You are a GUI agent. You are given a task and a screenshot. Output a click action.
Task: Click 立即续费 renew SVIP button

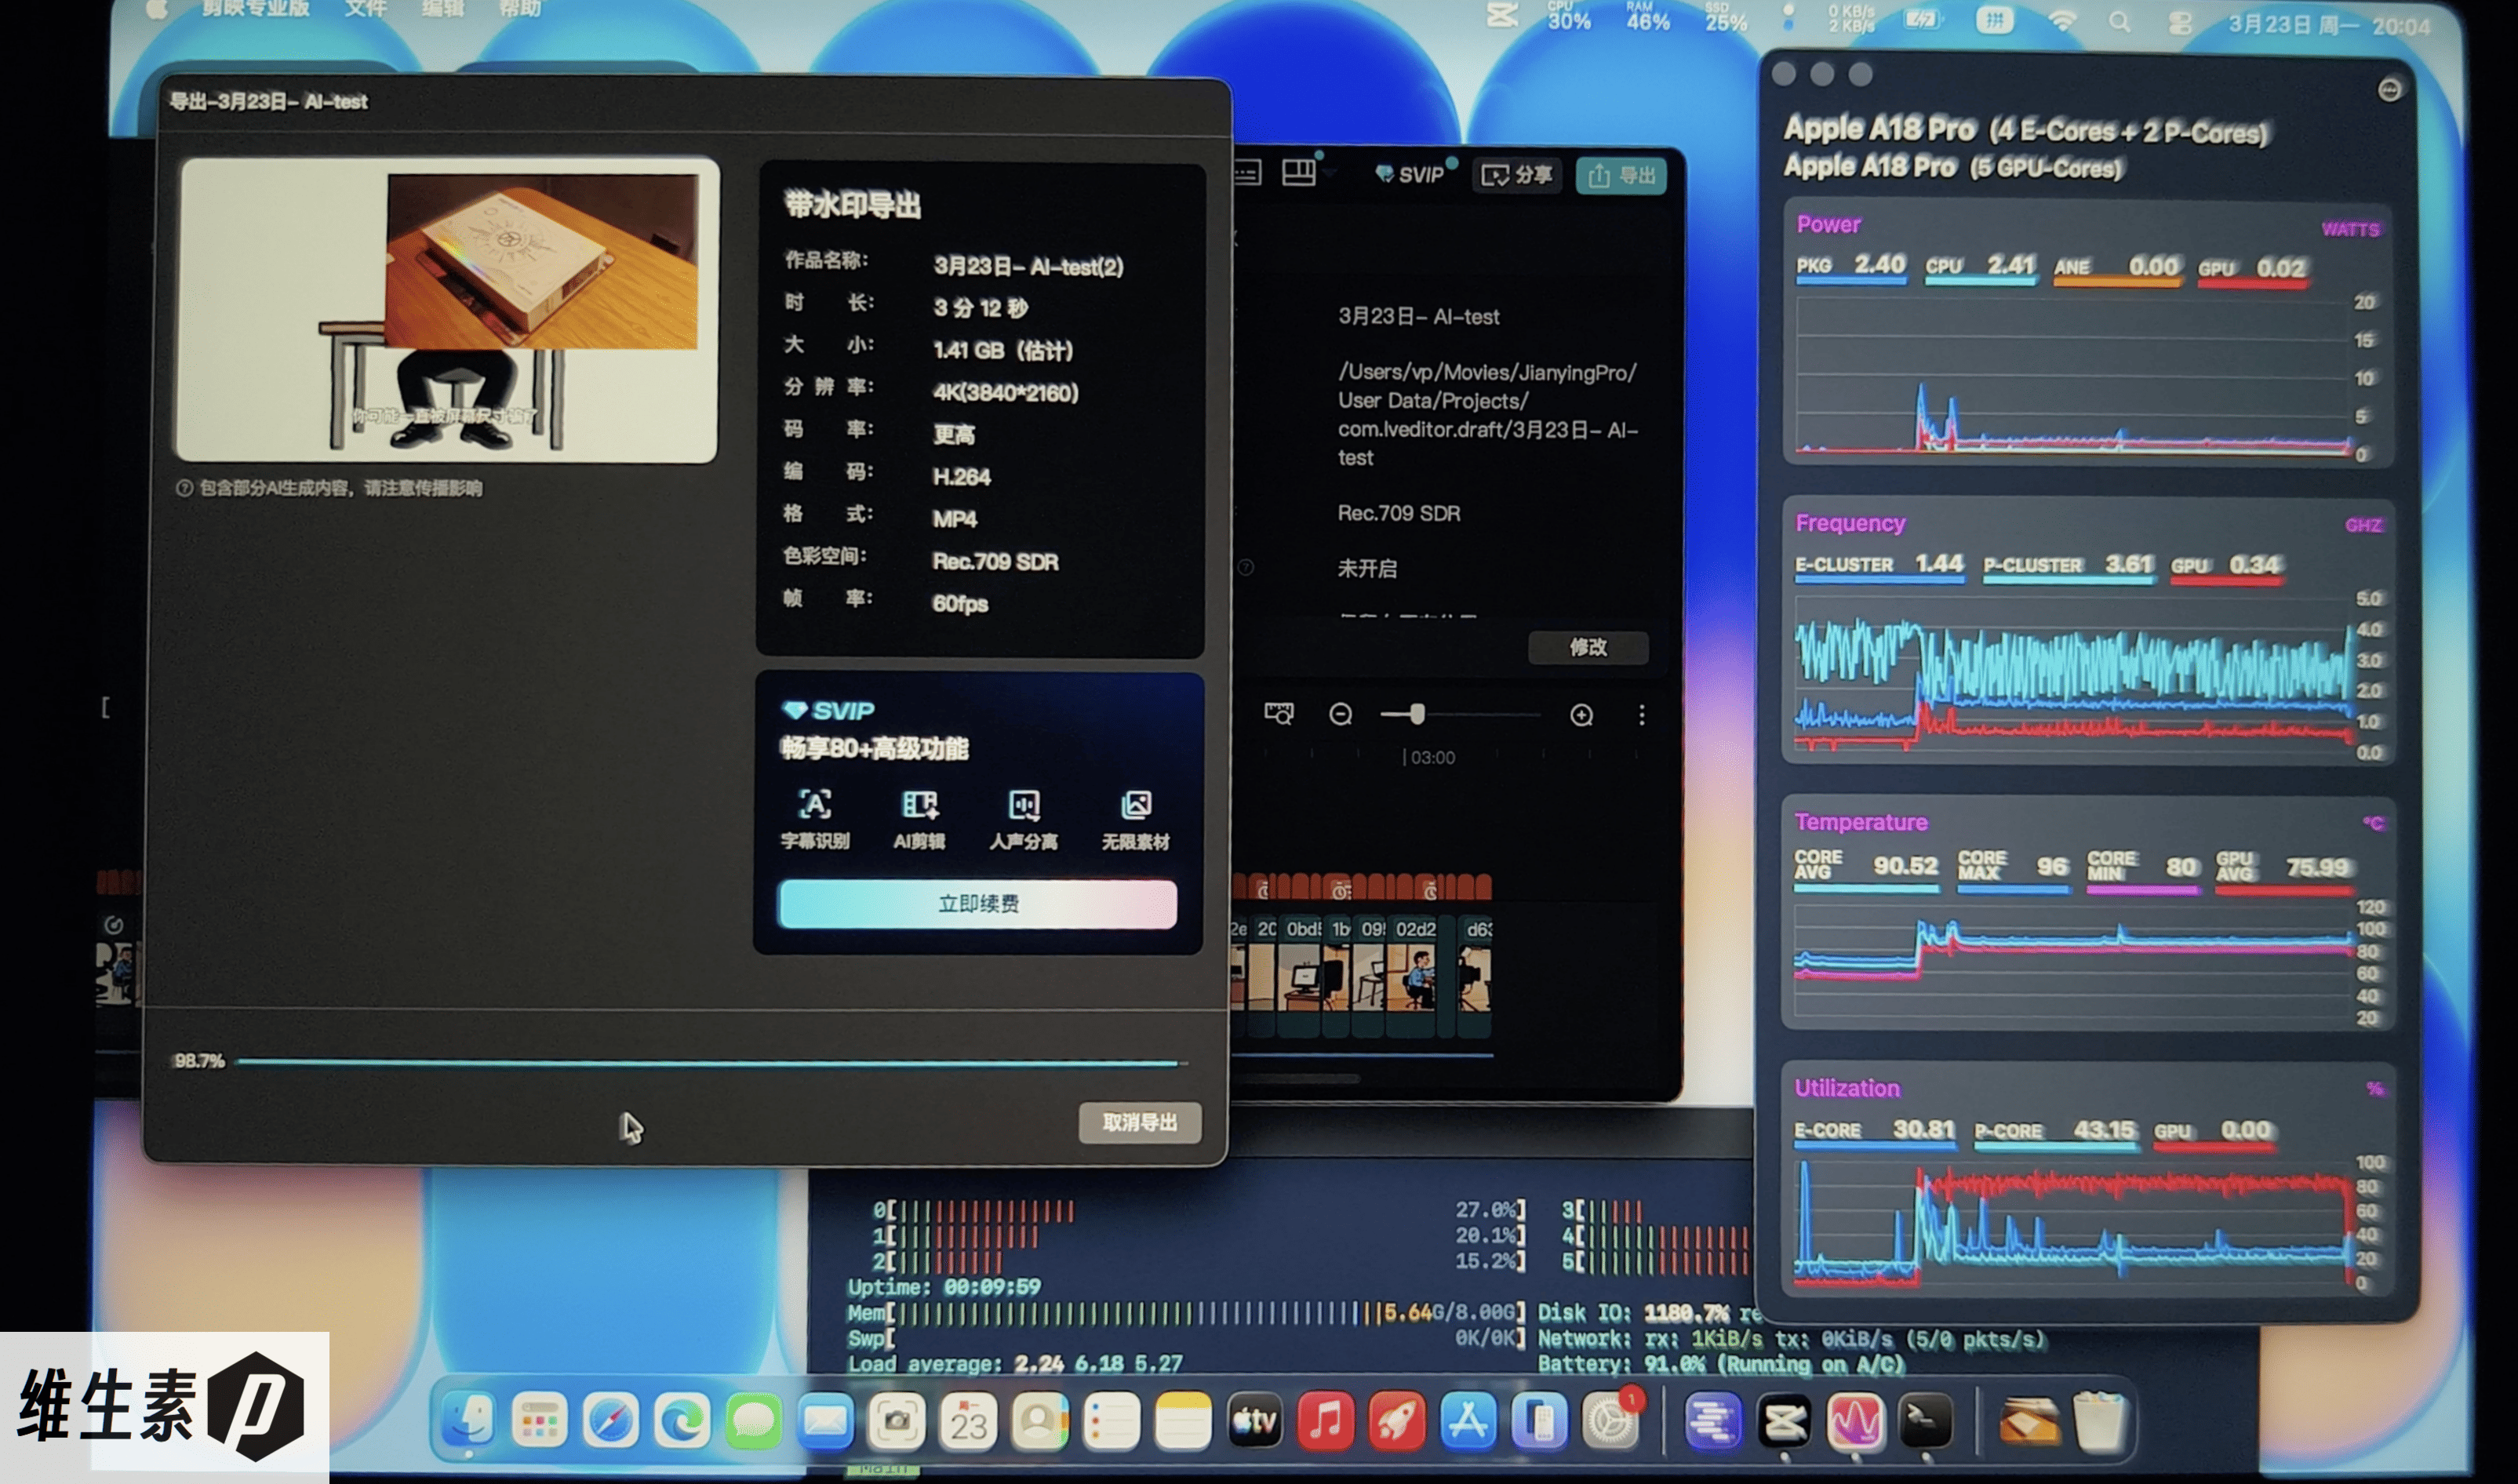(x=977, y=904)
